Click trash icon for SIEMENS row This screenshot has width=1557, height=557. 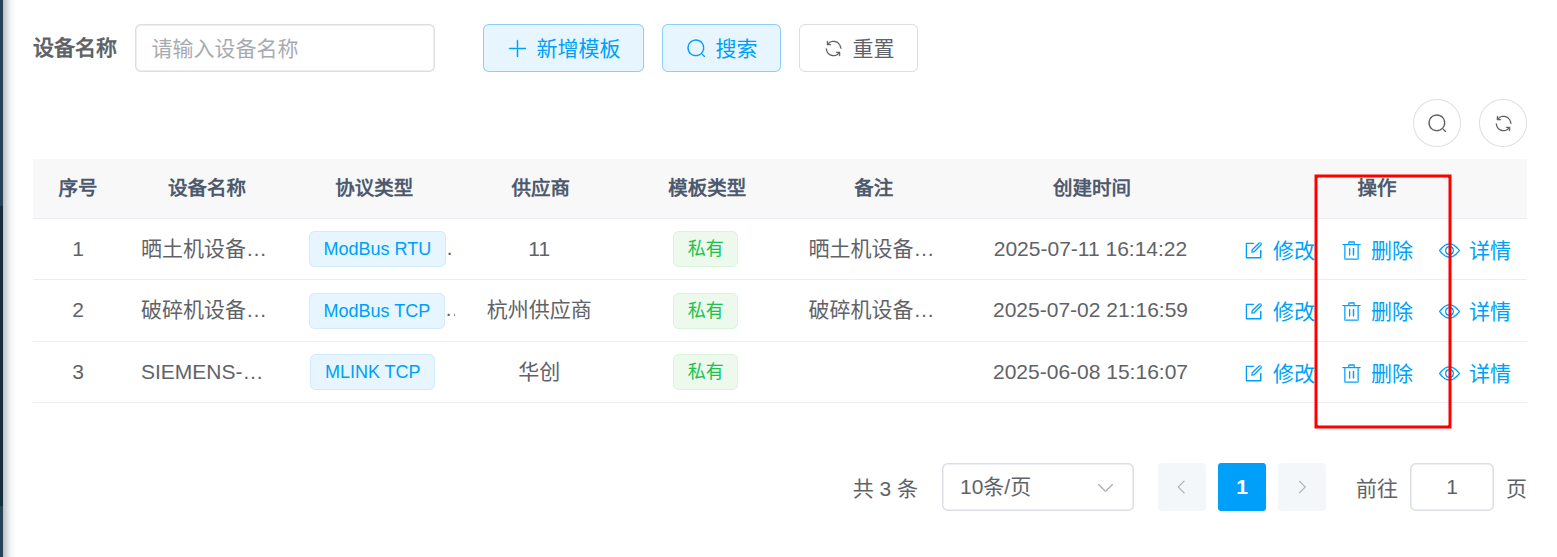click(x=1351, y=374)
